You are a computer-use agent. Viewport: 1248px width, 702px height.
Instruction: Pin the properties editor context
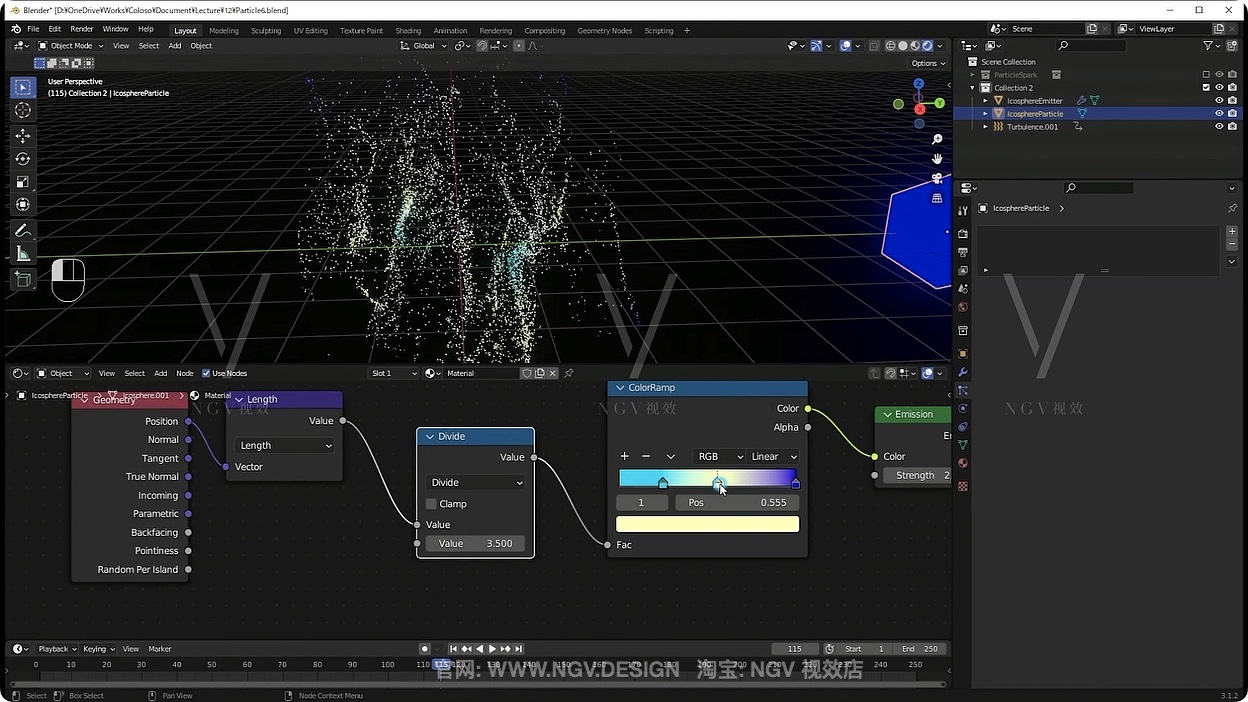[1232, 208]
